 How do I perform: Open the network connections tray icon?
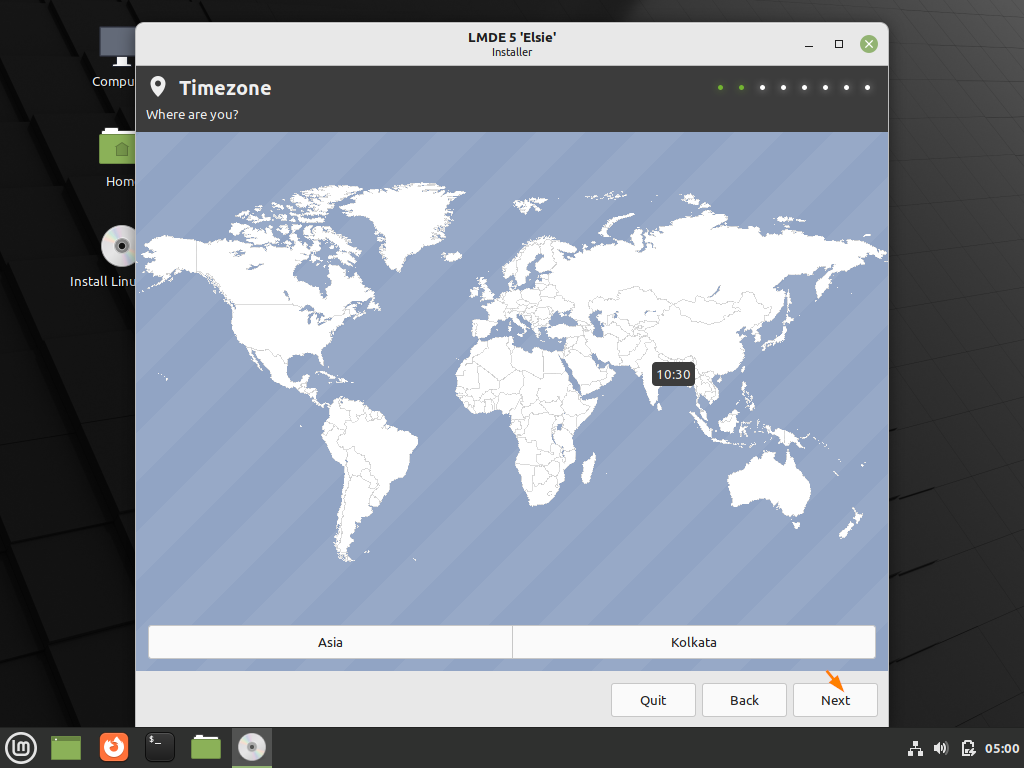(x=915, y=748)
